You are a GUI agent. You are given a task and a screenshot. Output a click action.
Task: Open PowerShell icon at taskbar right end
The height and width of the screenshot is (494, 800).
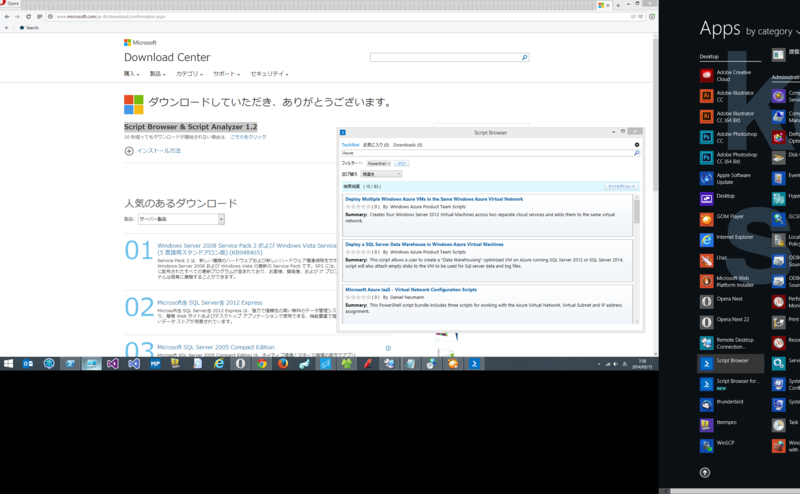(474, 364)
